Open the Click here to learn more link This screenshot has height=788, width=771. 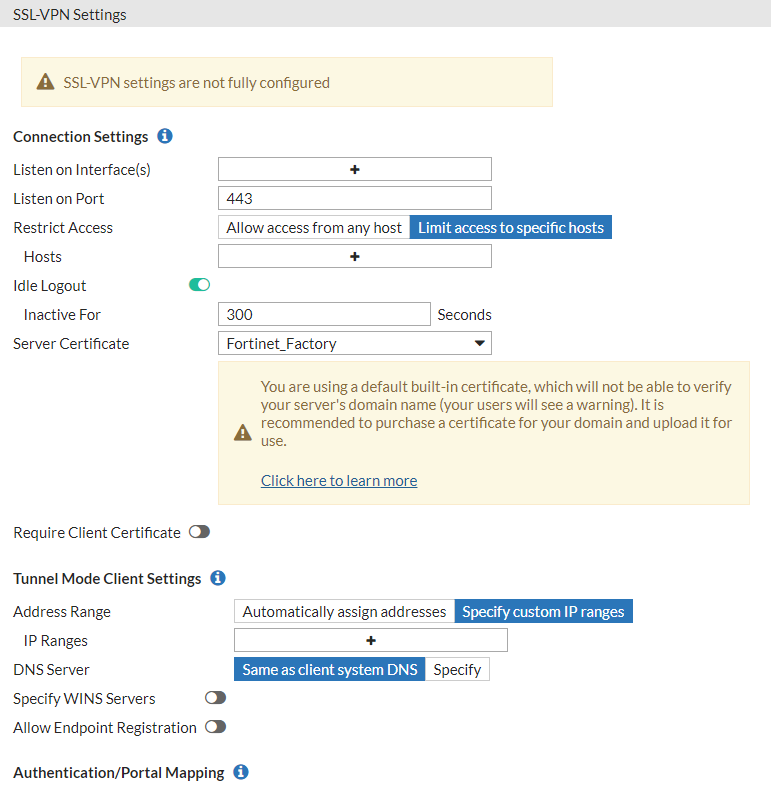tap(339, 481)
